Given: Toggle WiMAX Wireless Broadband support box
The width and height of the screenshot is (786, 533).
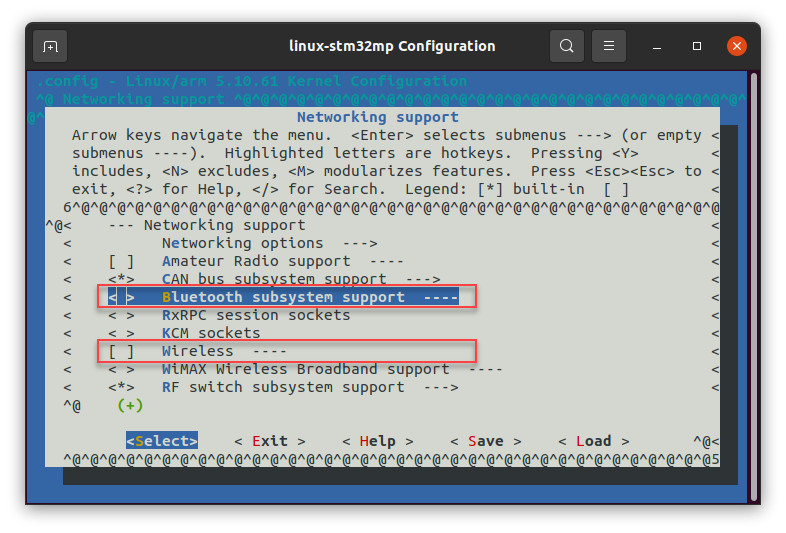Looking at the screenshot, I should pyautogui.click(x=121, y=370).
